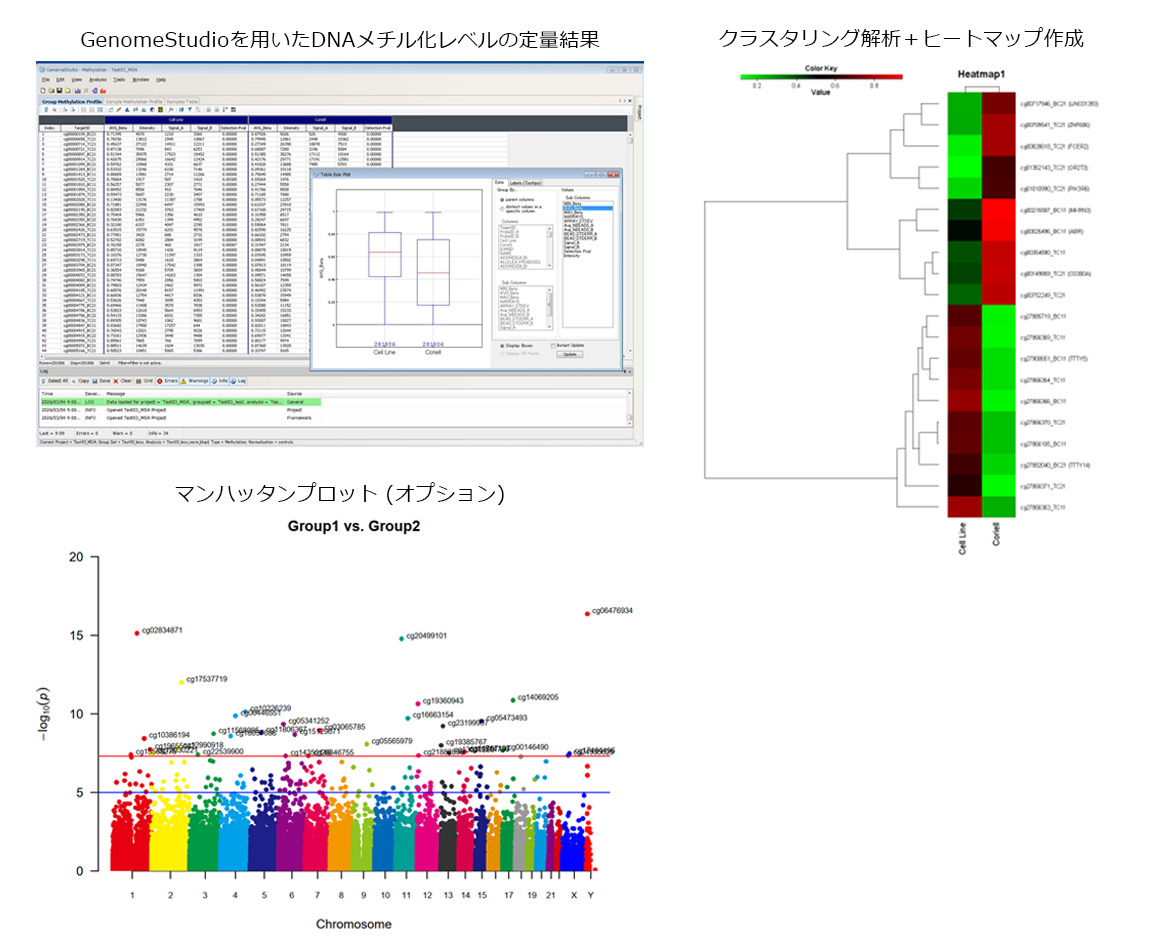Toggle the Info filter in Log panel
The width and height of the screenshot is (1149, 950).
222,381
